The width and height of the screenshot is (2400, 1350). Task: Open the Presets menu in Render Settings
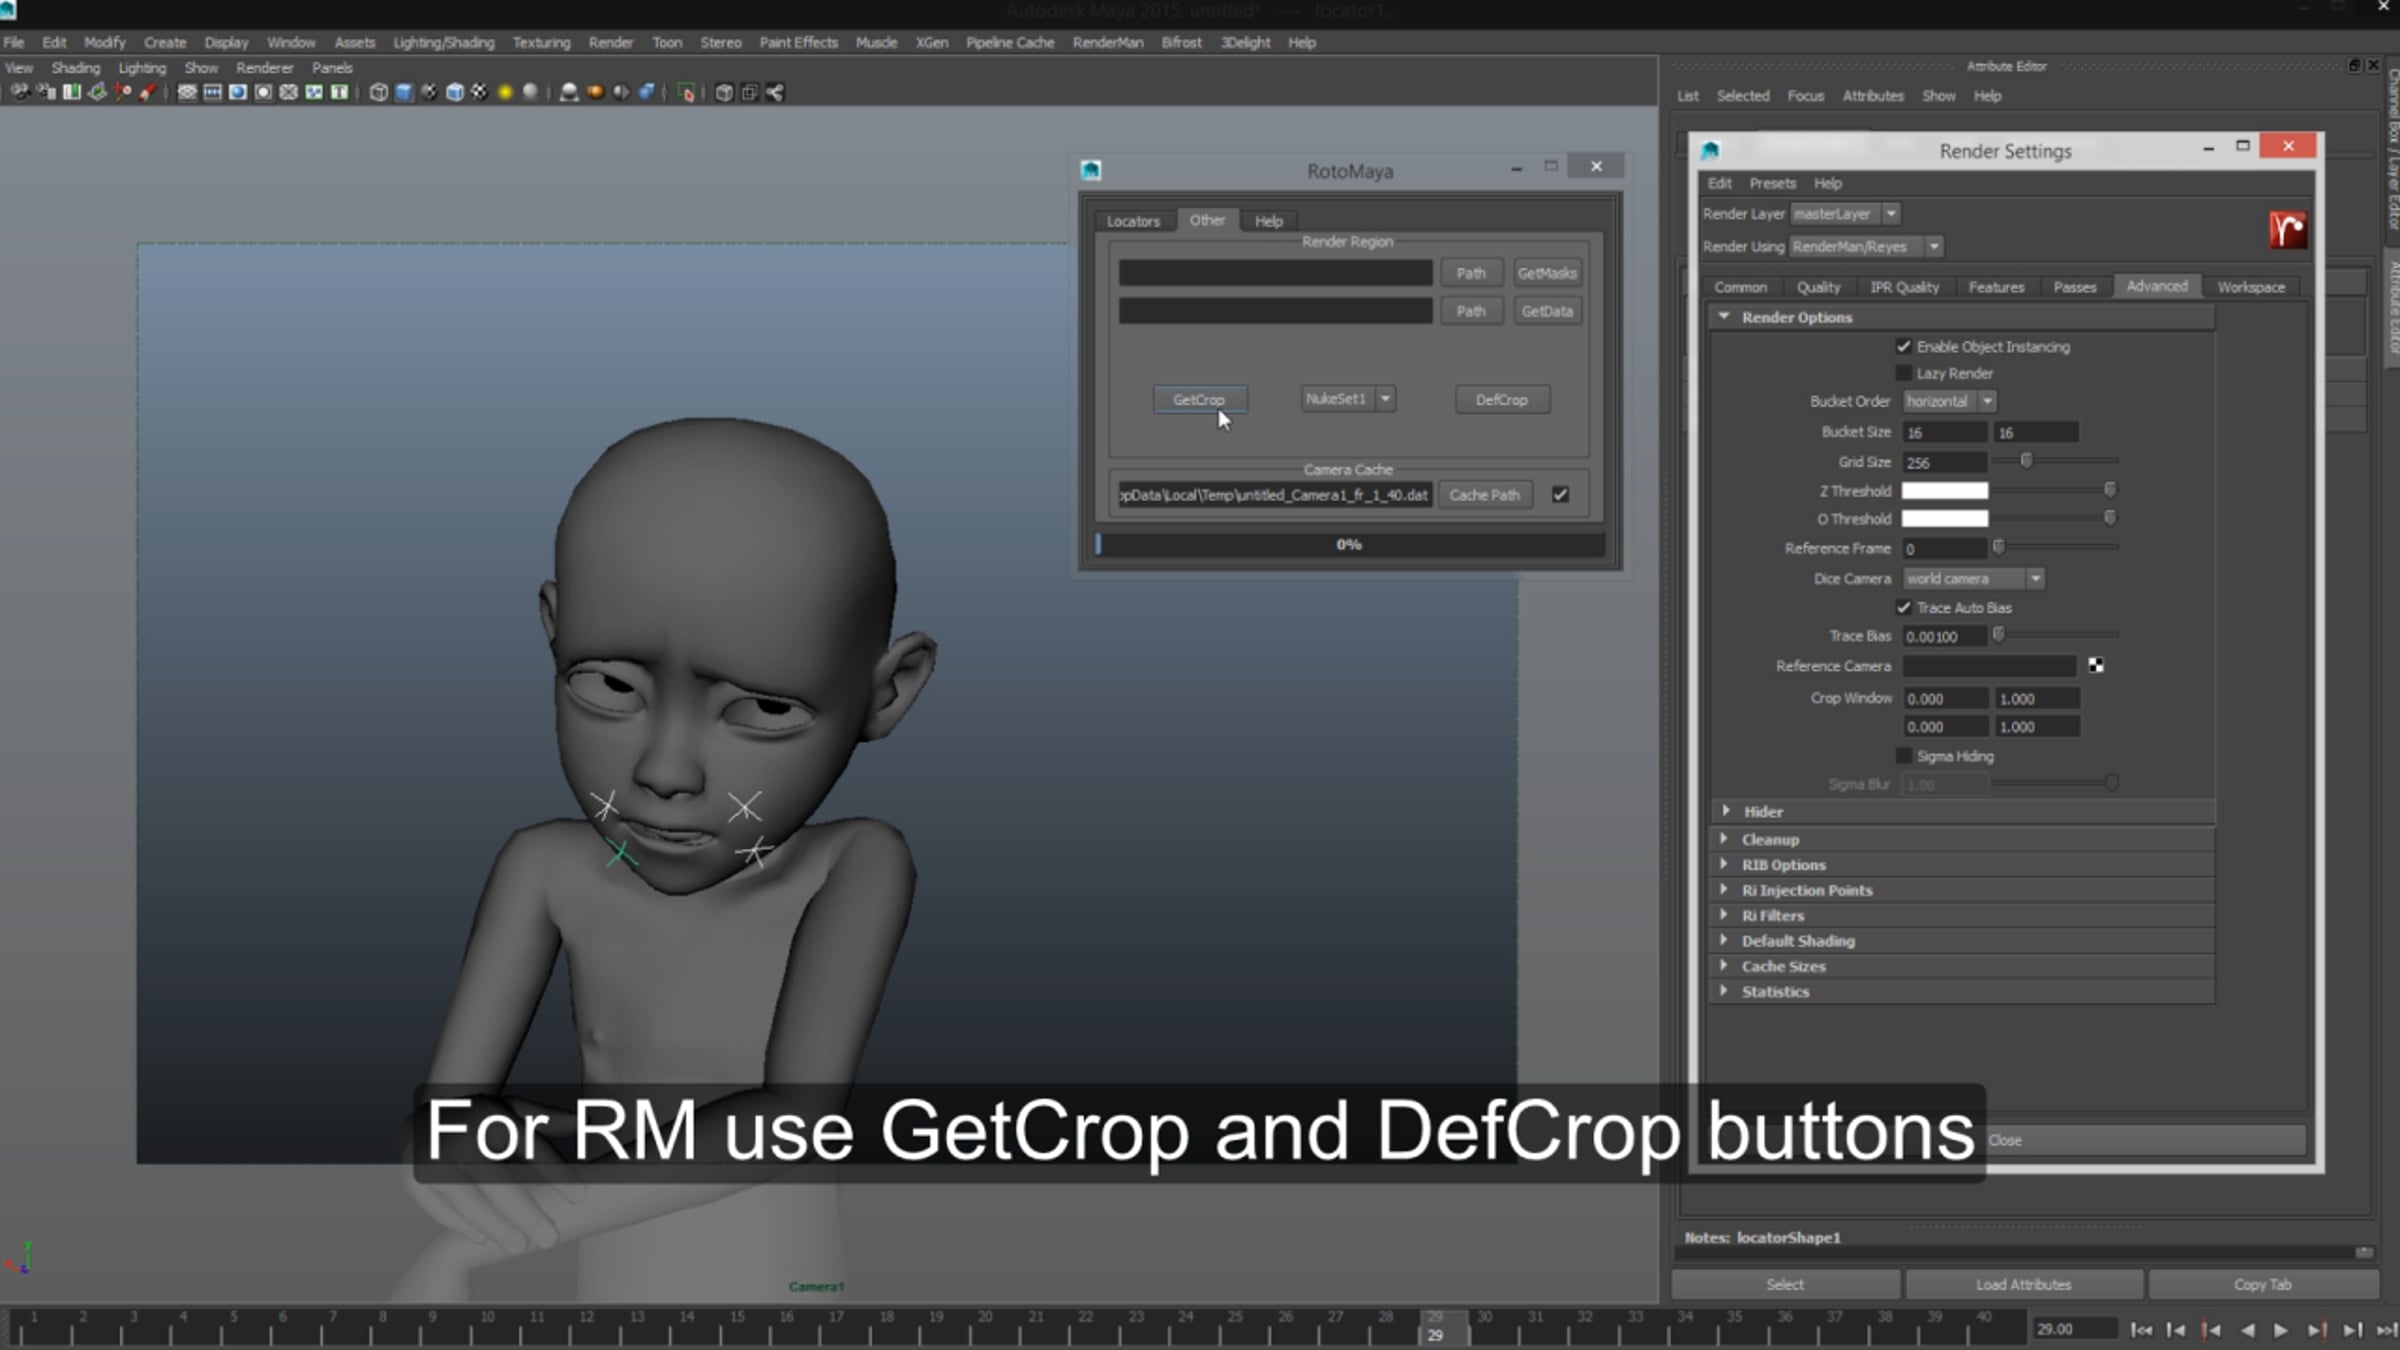click(x=1772, y=184)
